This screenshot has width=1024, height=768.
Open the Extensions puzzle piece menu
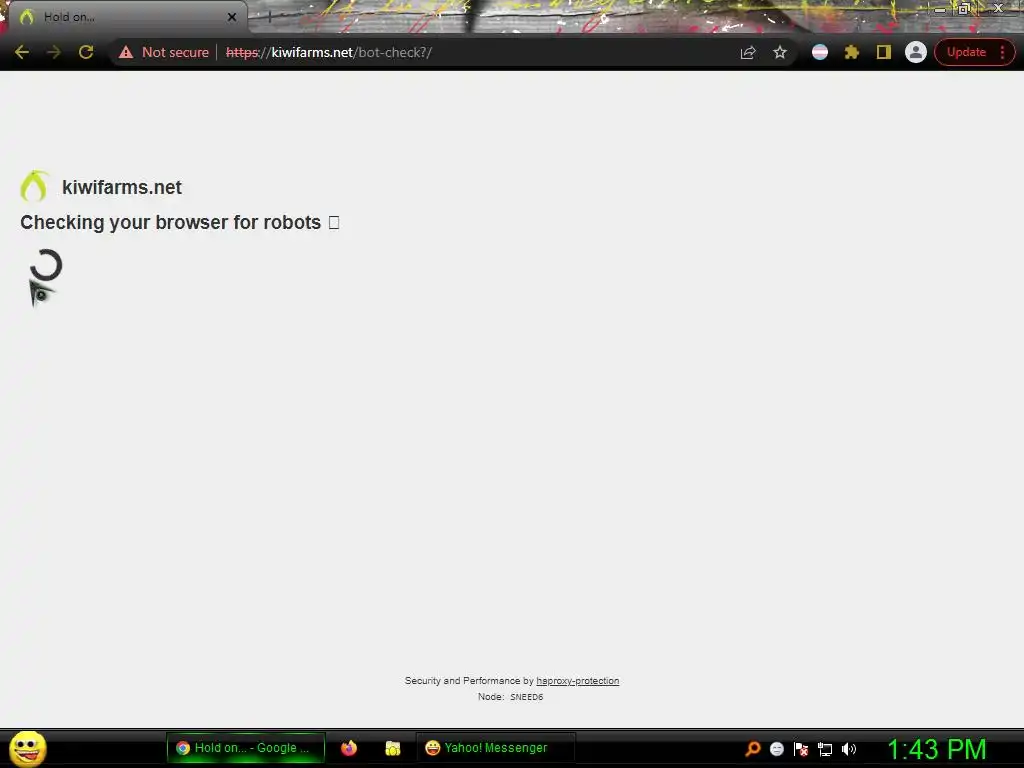[852, 52]
